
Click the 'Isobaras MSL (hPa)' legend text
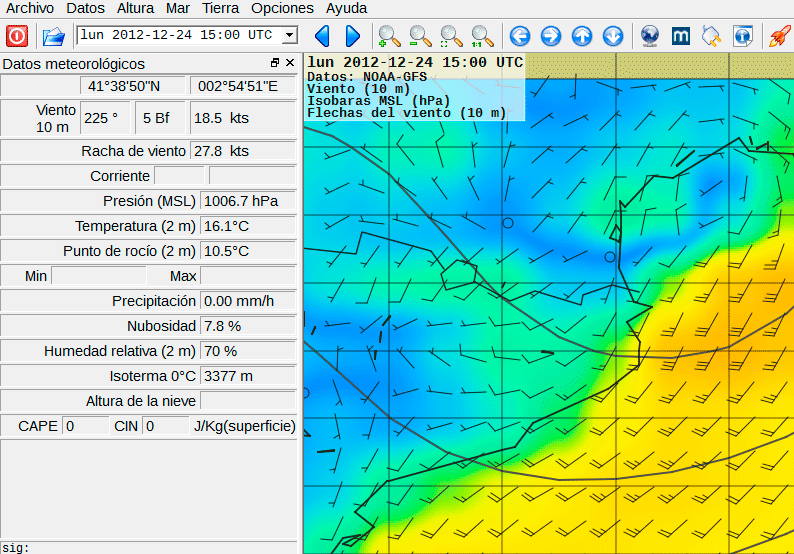tap(378, 101)
